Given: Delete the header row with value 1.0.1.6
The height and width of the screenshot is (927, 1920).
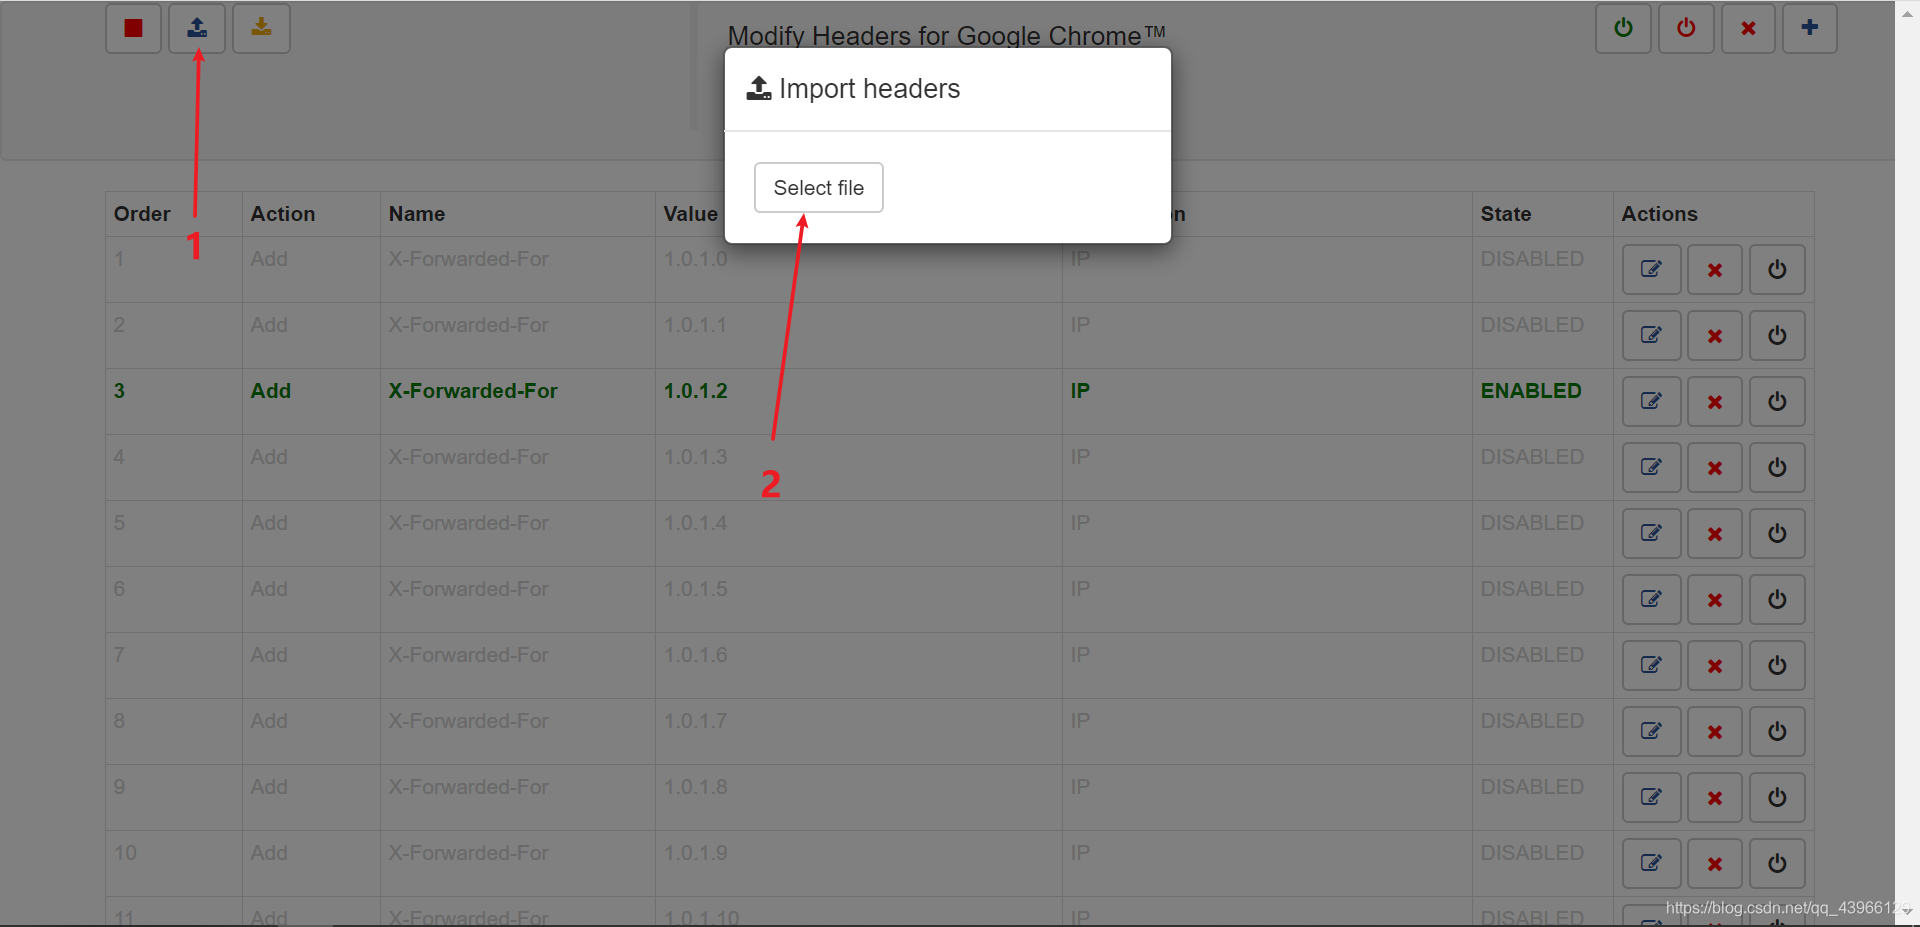Looking at the screenshot, I should tap(1715, 666).
